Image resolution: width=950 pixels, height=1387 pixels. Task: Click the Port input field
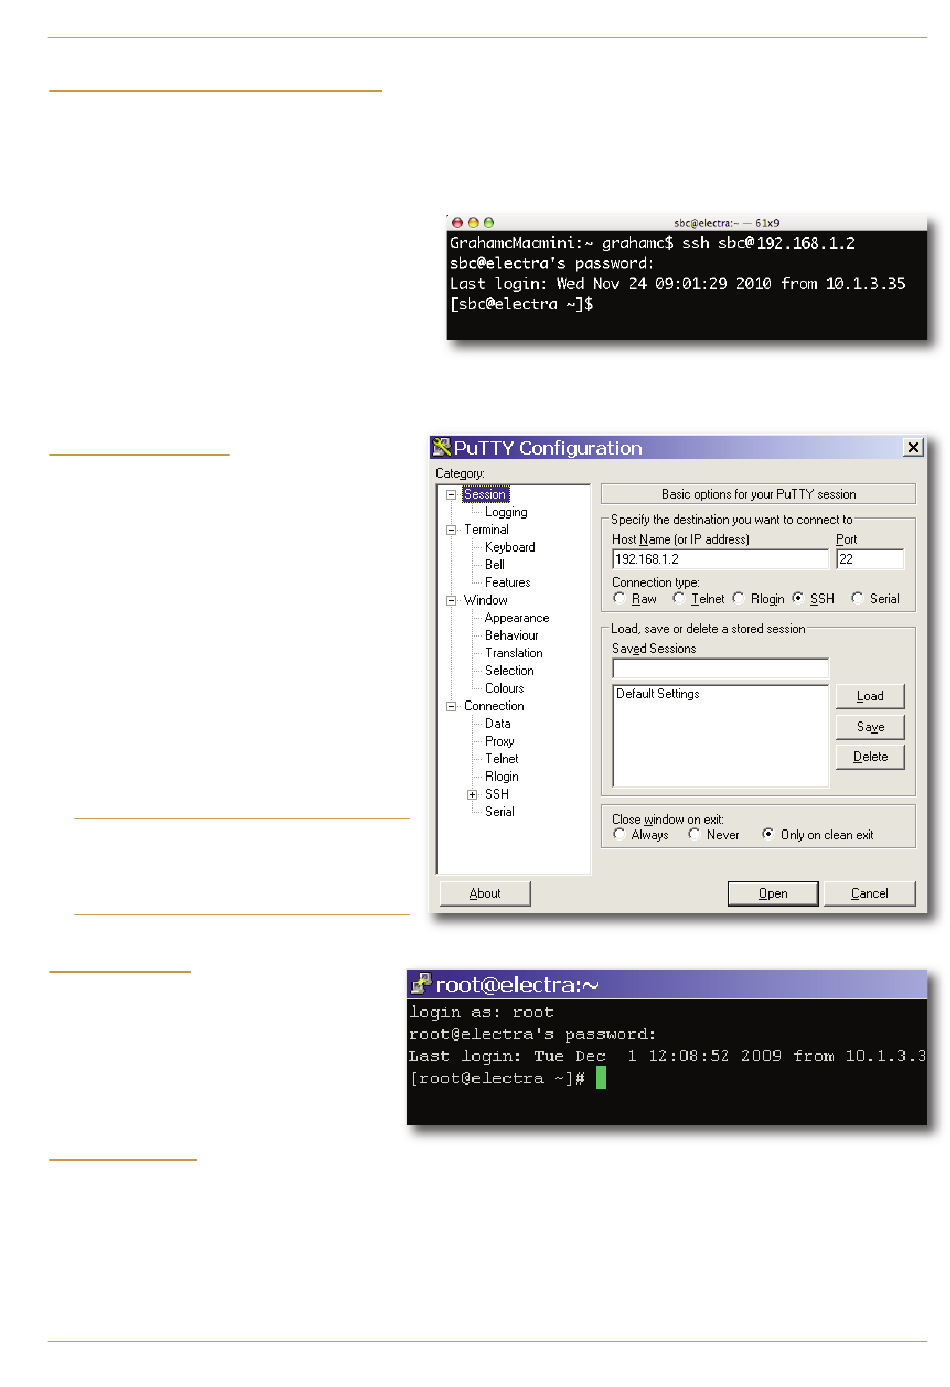[870, 559]
